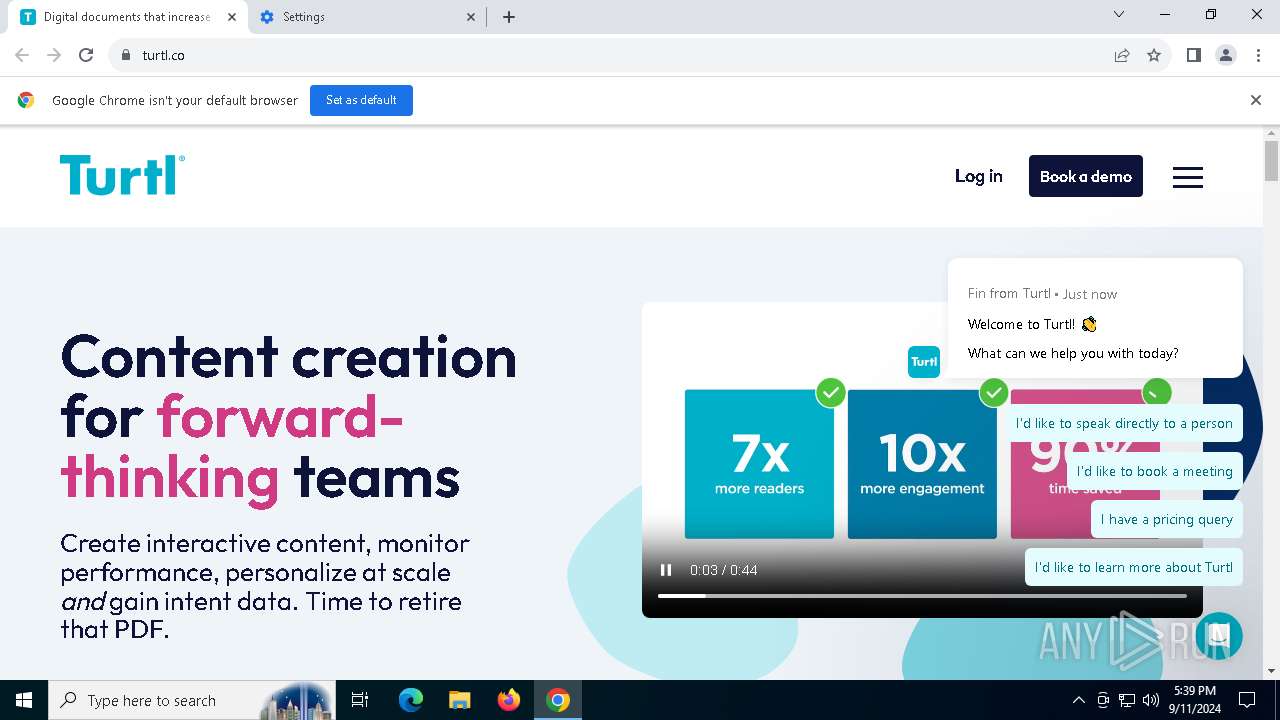This screenshot has height=720, width=1280.
Task: Show hidden system tray icons
Action: pos(1078,700)
